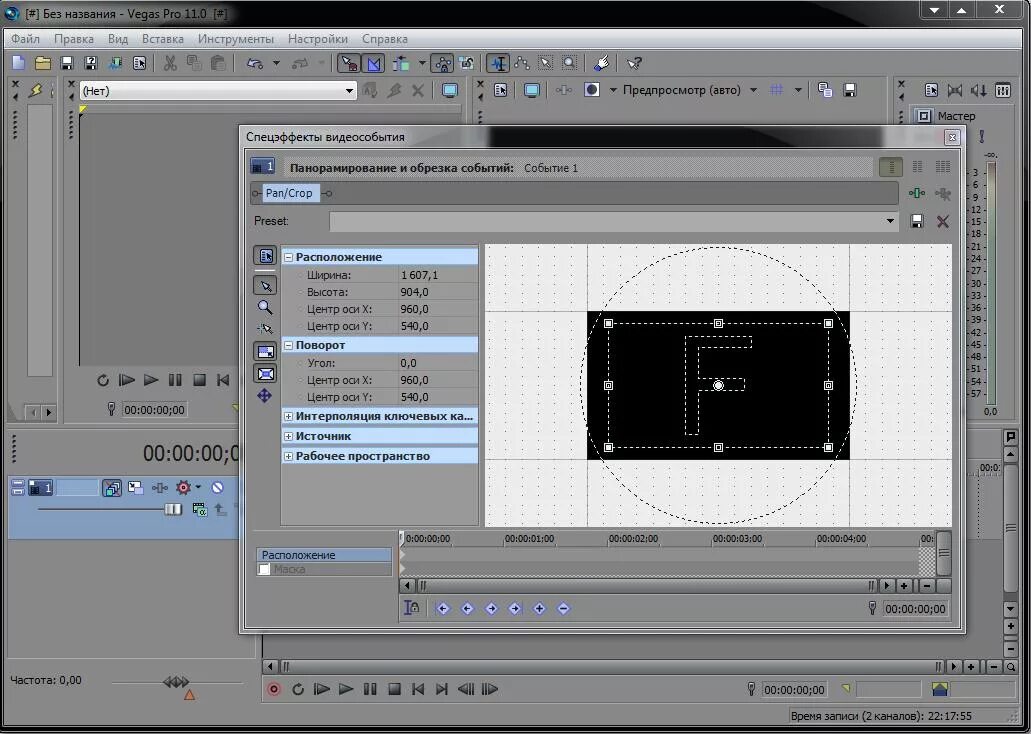The width and height of the screenshot is (1031, 734).
Task: Click the Pan/Crop effect chain button
Action: (289, 193)
